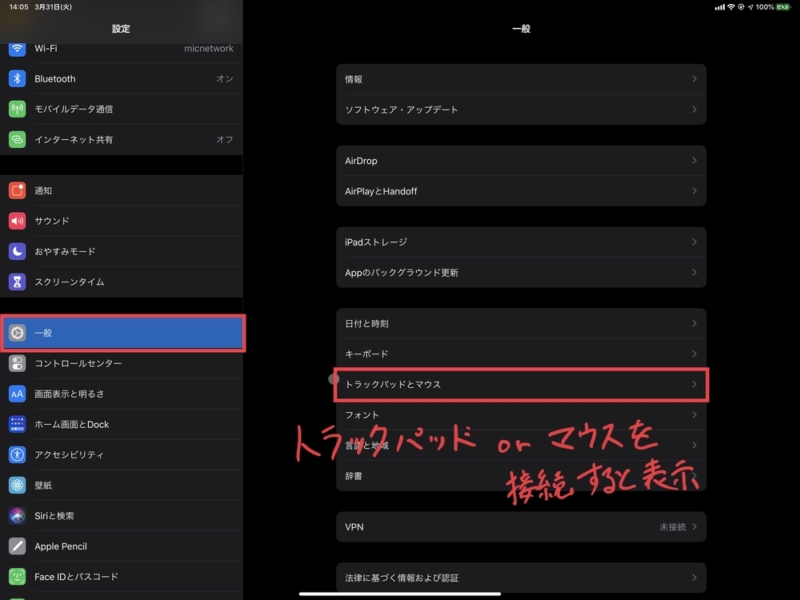
Task: Tap the 通知 red notification icon
Action: pos(17,190)
